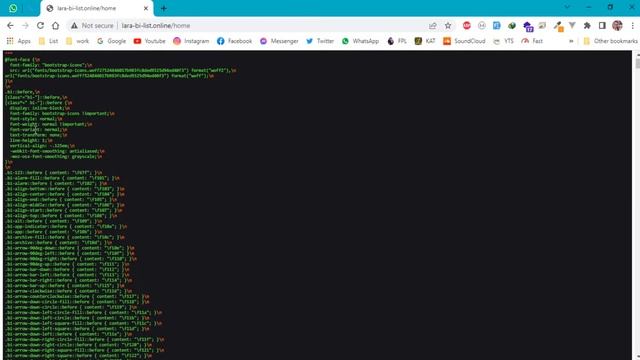
Task: Open the red adblock extension icon
Action: tap(467, 25)
